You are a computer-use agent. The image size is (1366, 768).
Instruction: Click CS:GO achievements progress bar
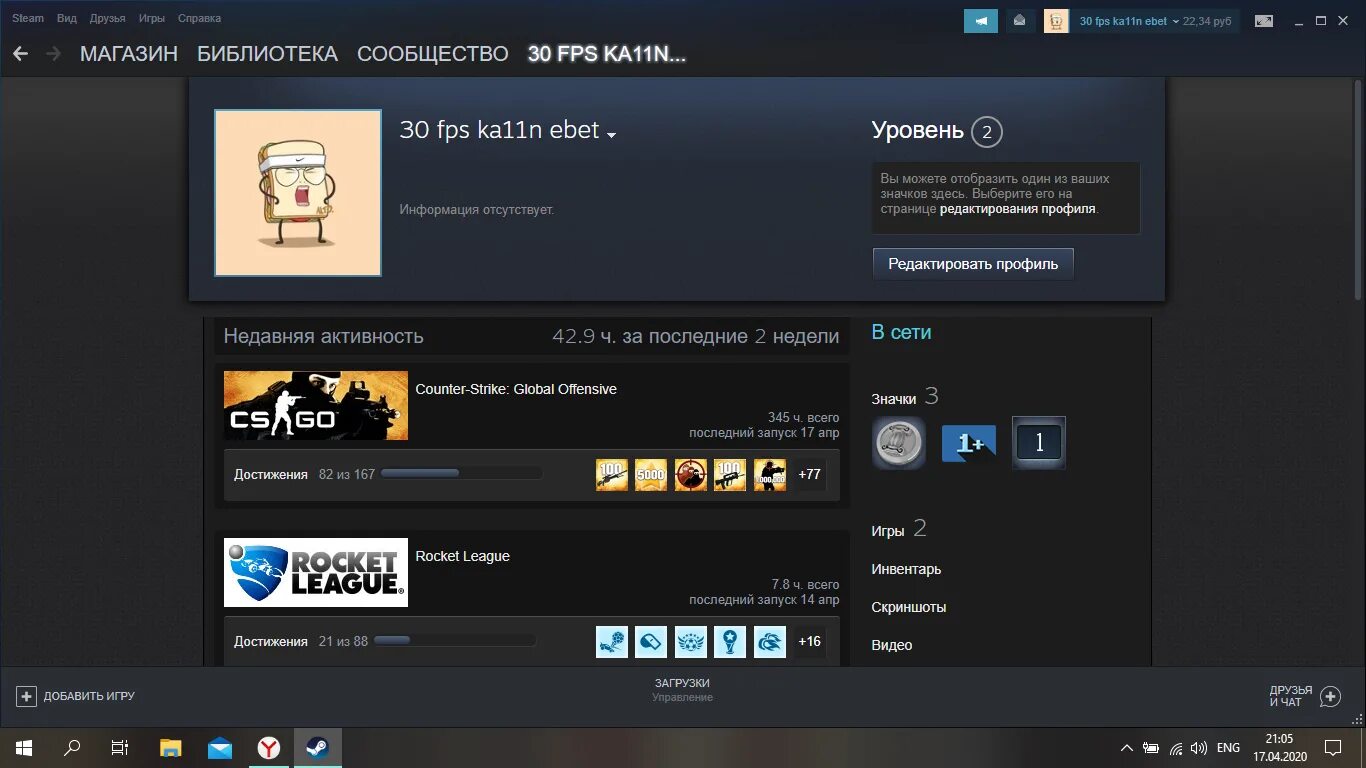pyautogui.click(x=461, y=474)
